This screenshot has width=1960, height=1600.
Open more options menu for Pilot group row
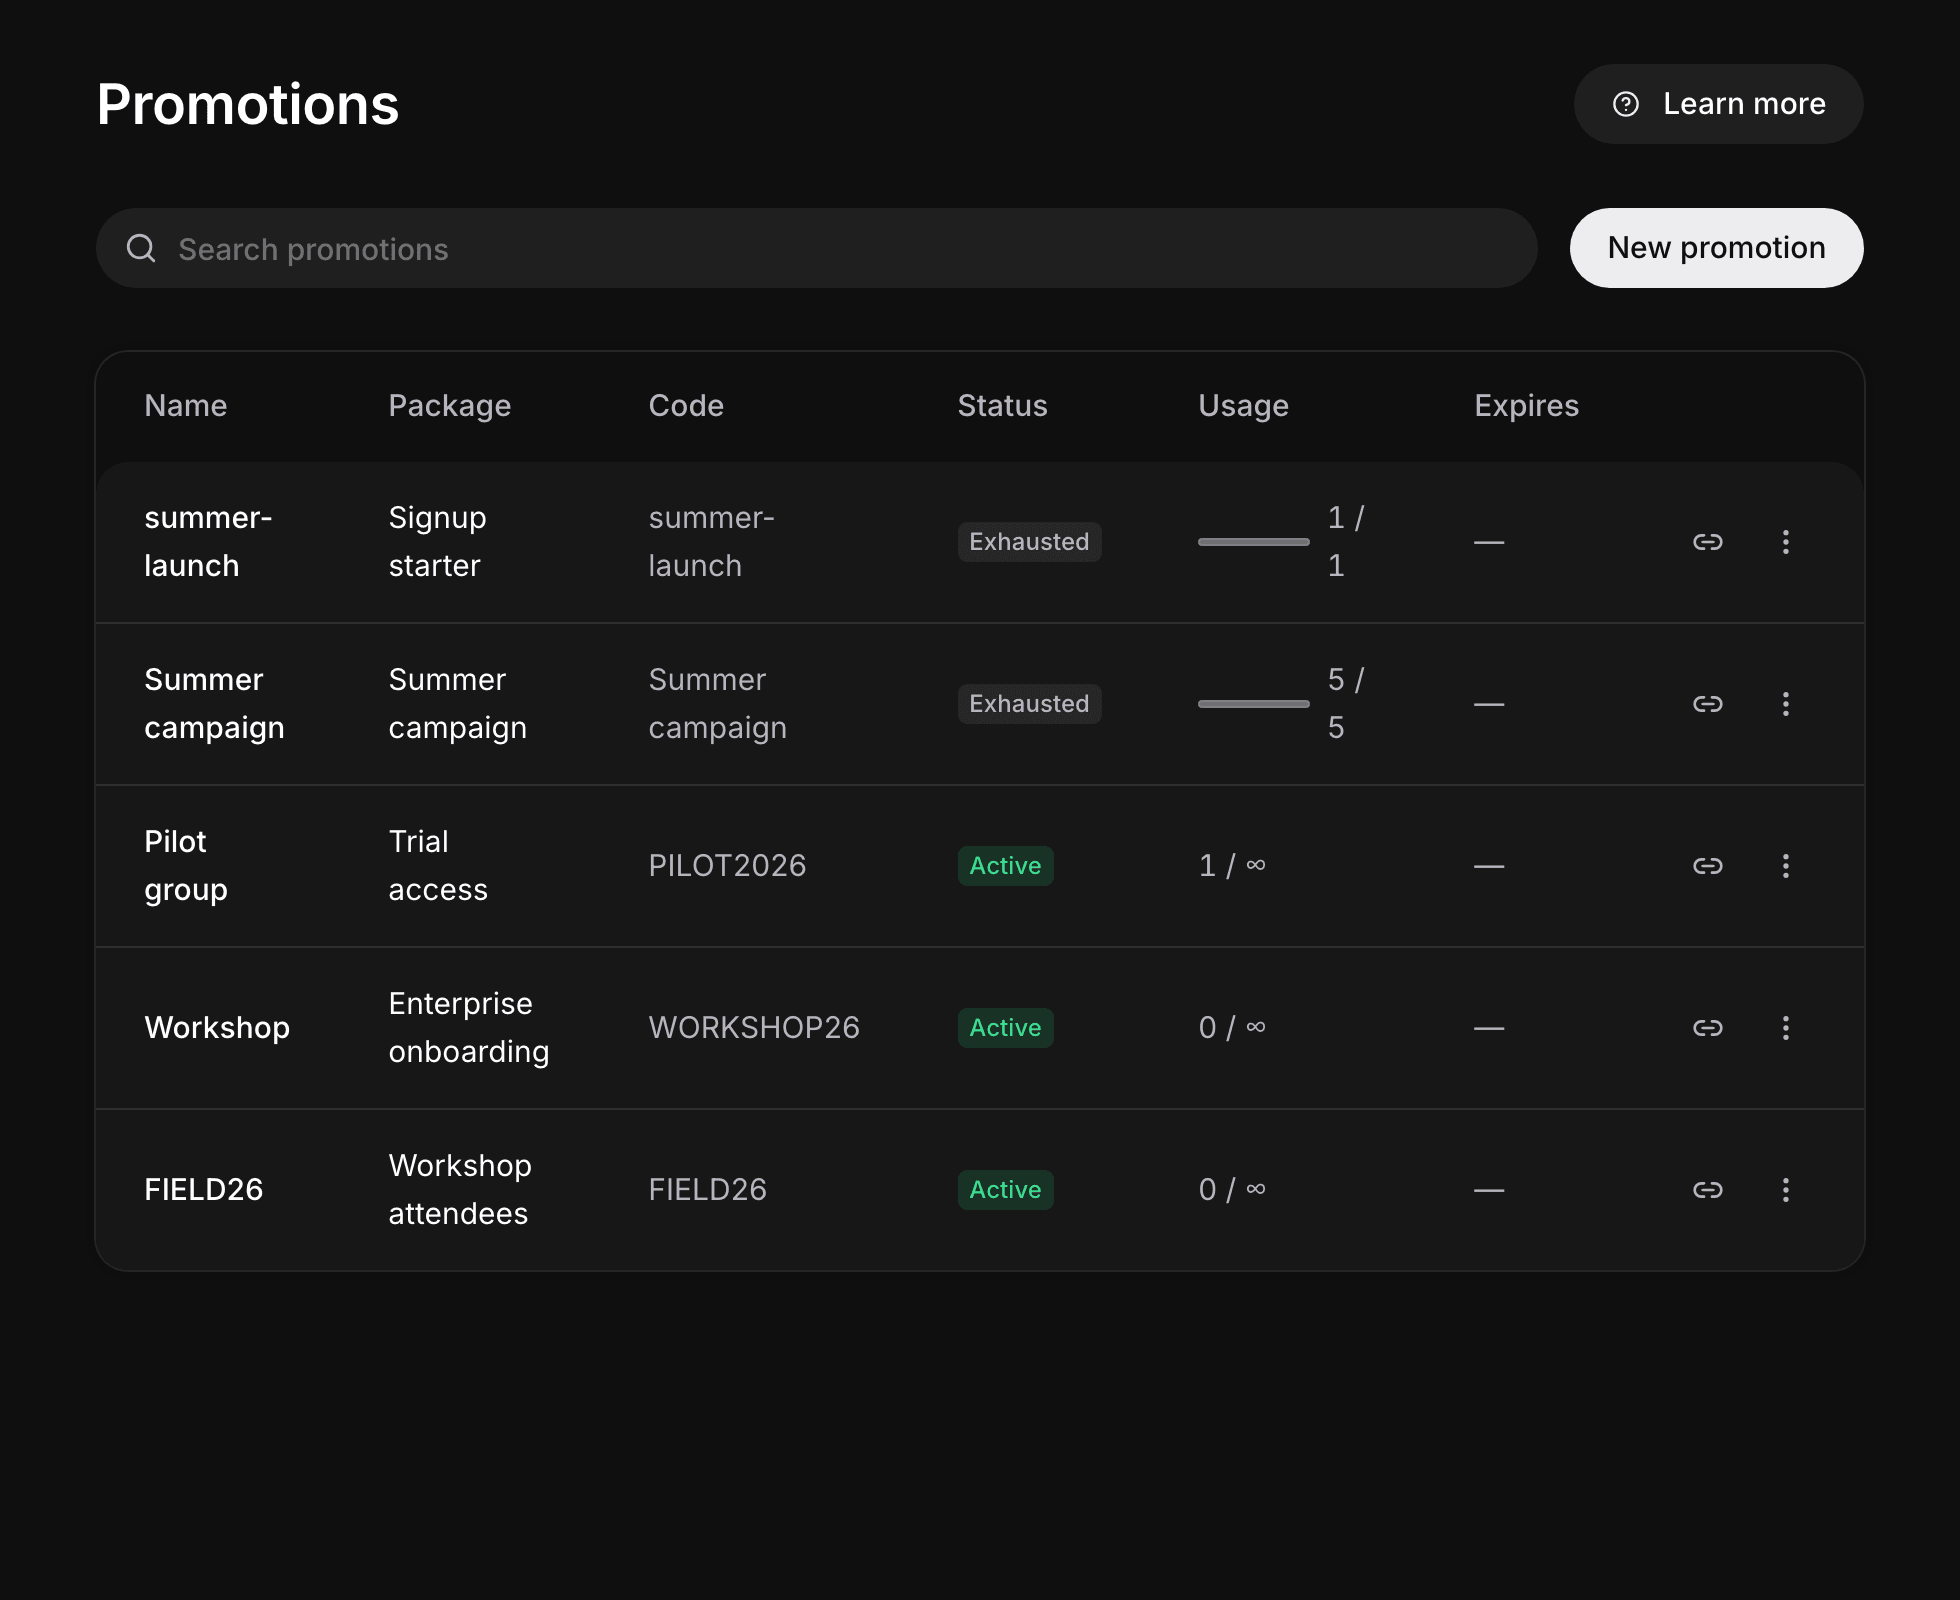tap(1785, 866)
